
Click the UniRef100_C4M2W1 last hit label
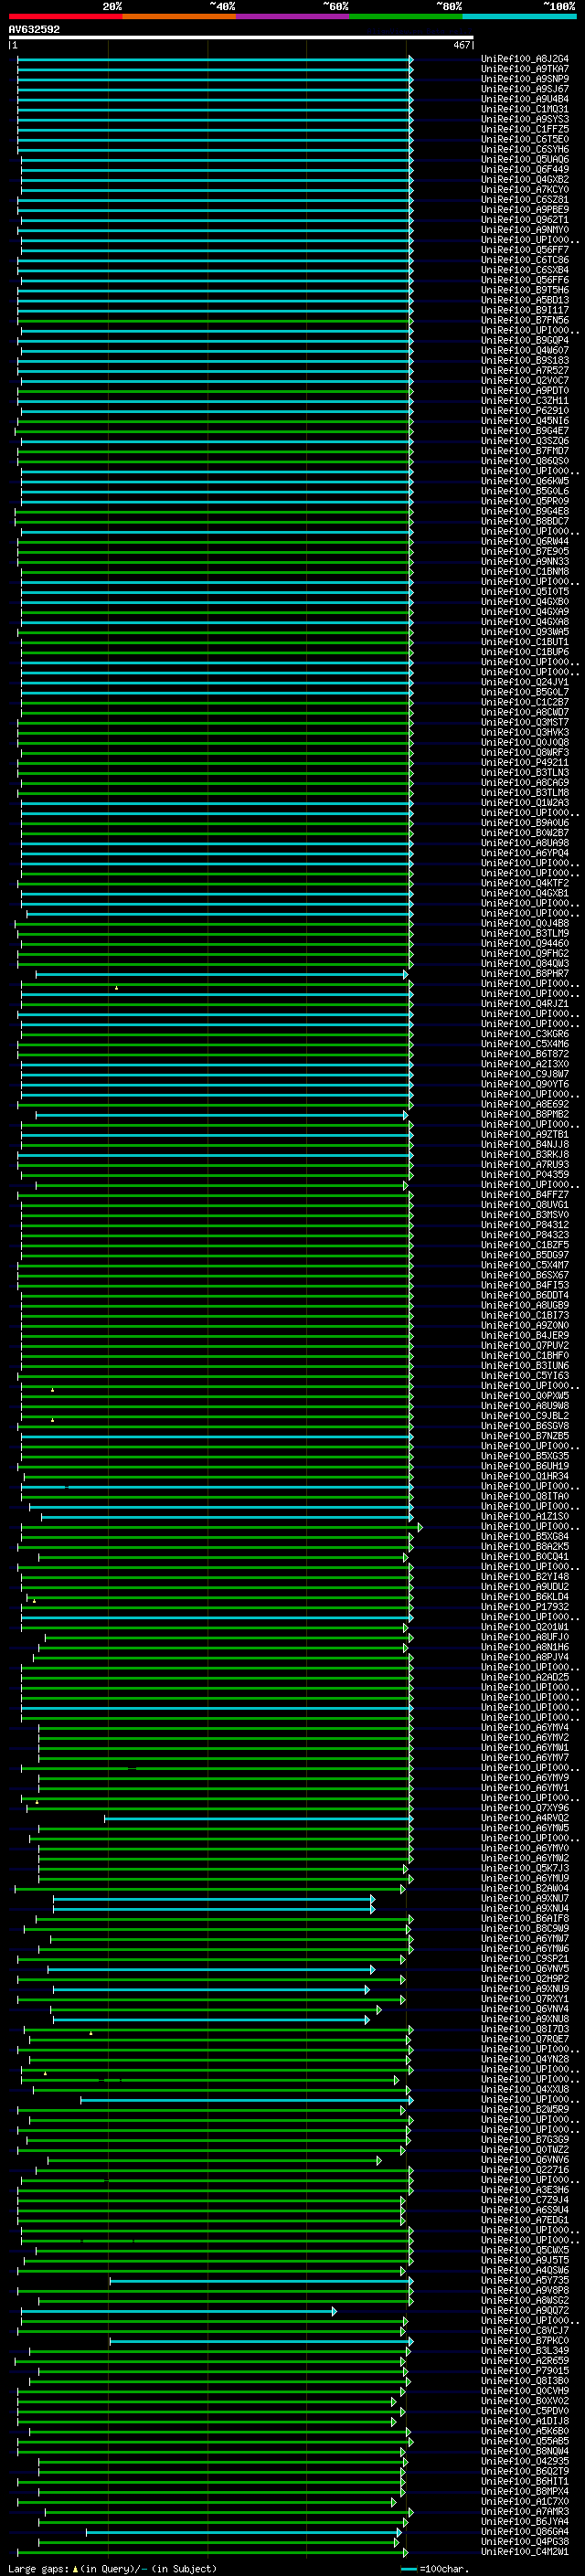click(525, 2552)
